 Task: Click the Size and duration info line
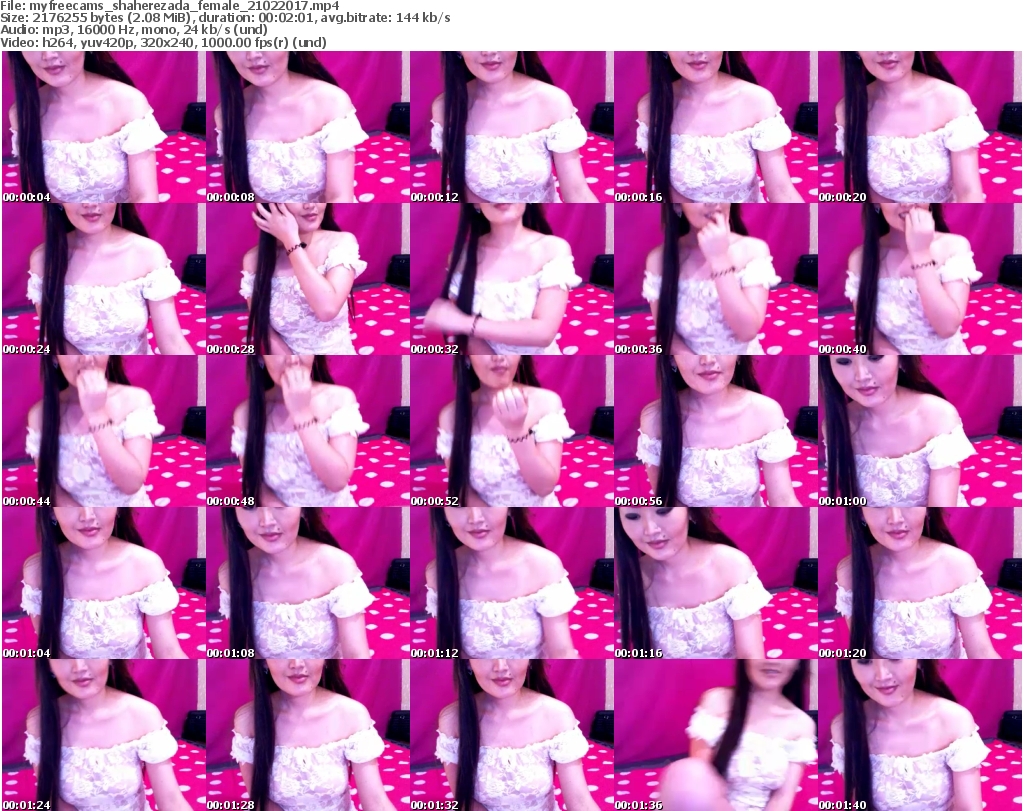pos(225,18)
